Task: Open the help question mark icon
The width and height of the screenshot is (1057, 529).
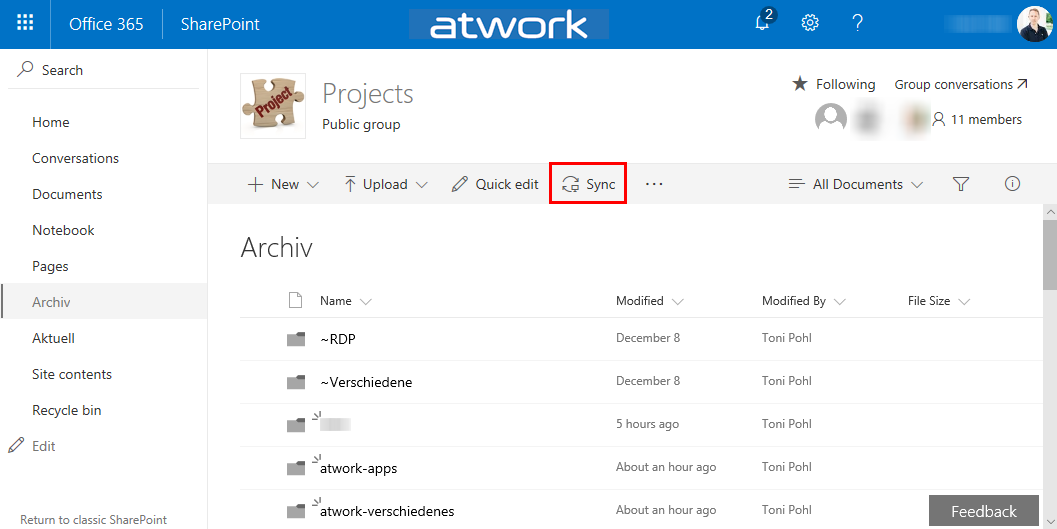Action: point(857,24)
